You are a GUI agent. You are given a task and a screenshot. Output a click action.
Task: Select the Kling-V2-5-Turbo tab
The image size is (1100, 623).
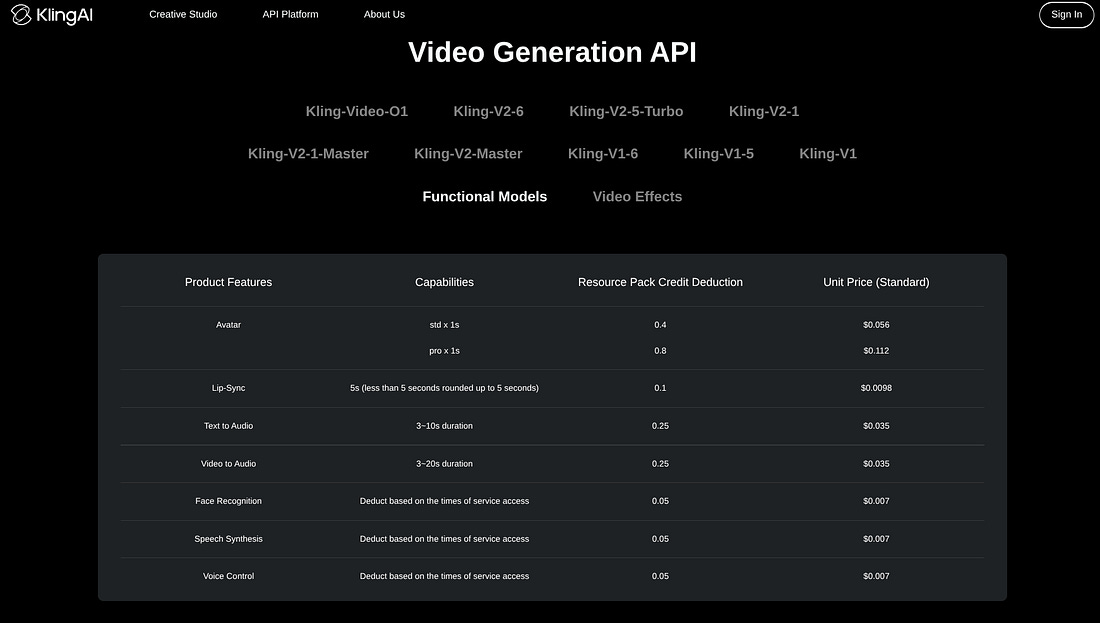[626, 111]
